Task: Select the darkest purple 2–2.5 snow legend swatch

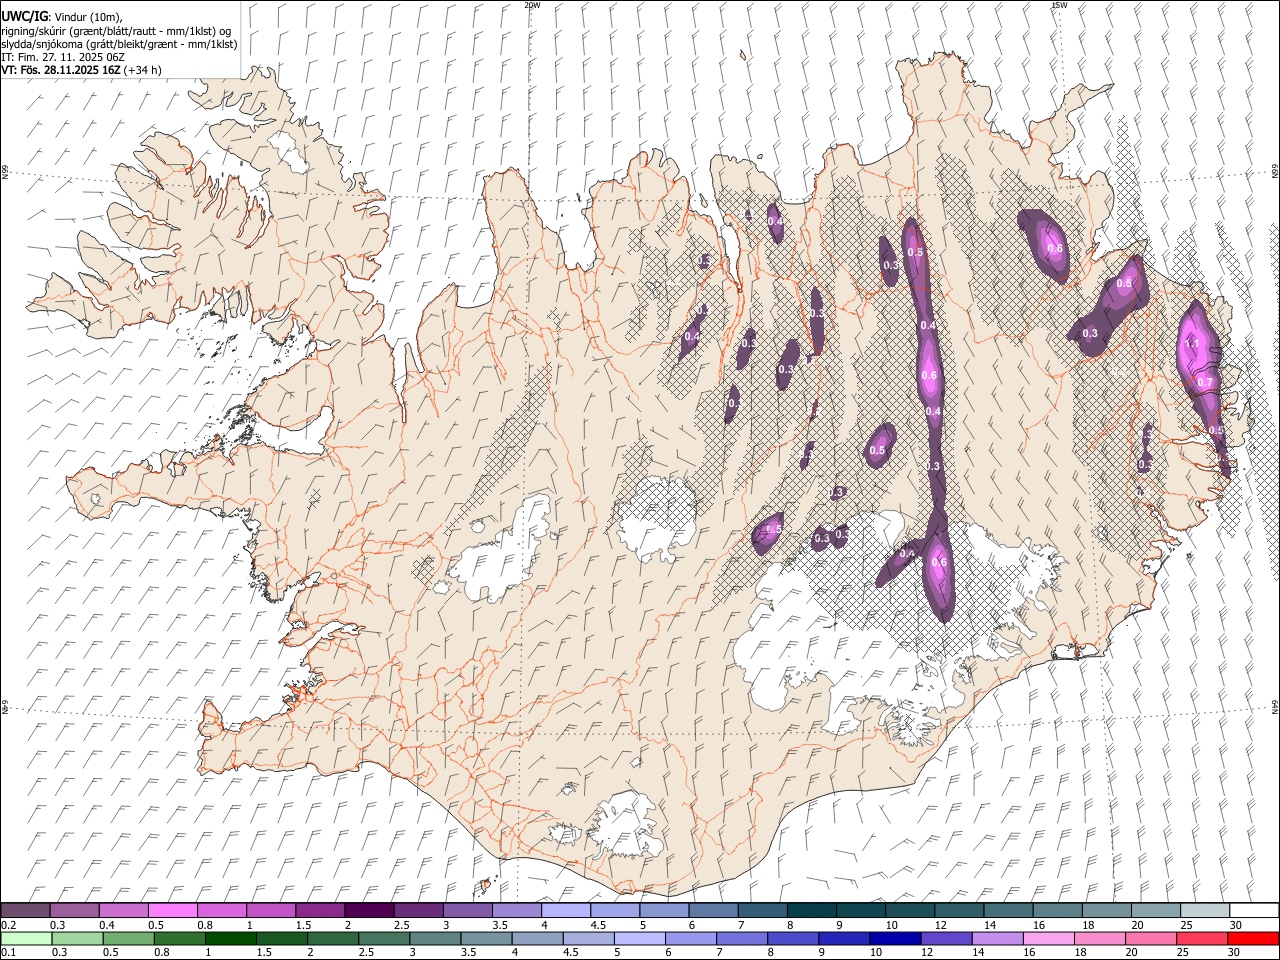Action: 369,910
